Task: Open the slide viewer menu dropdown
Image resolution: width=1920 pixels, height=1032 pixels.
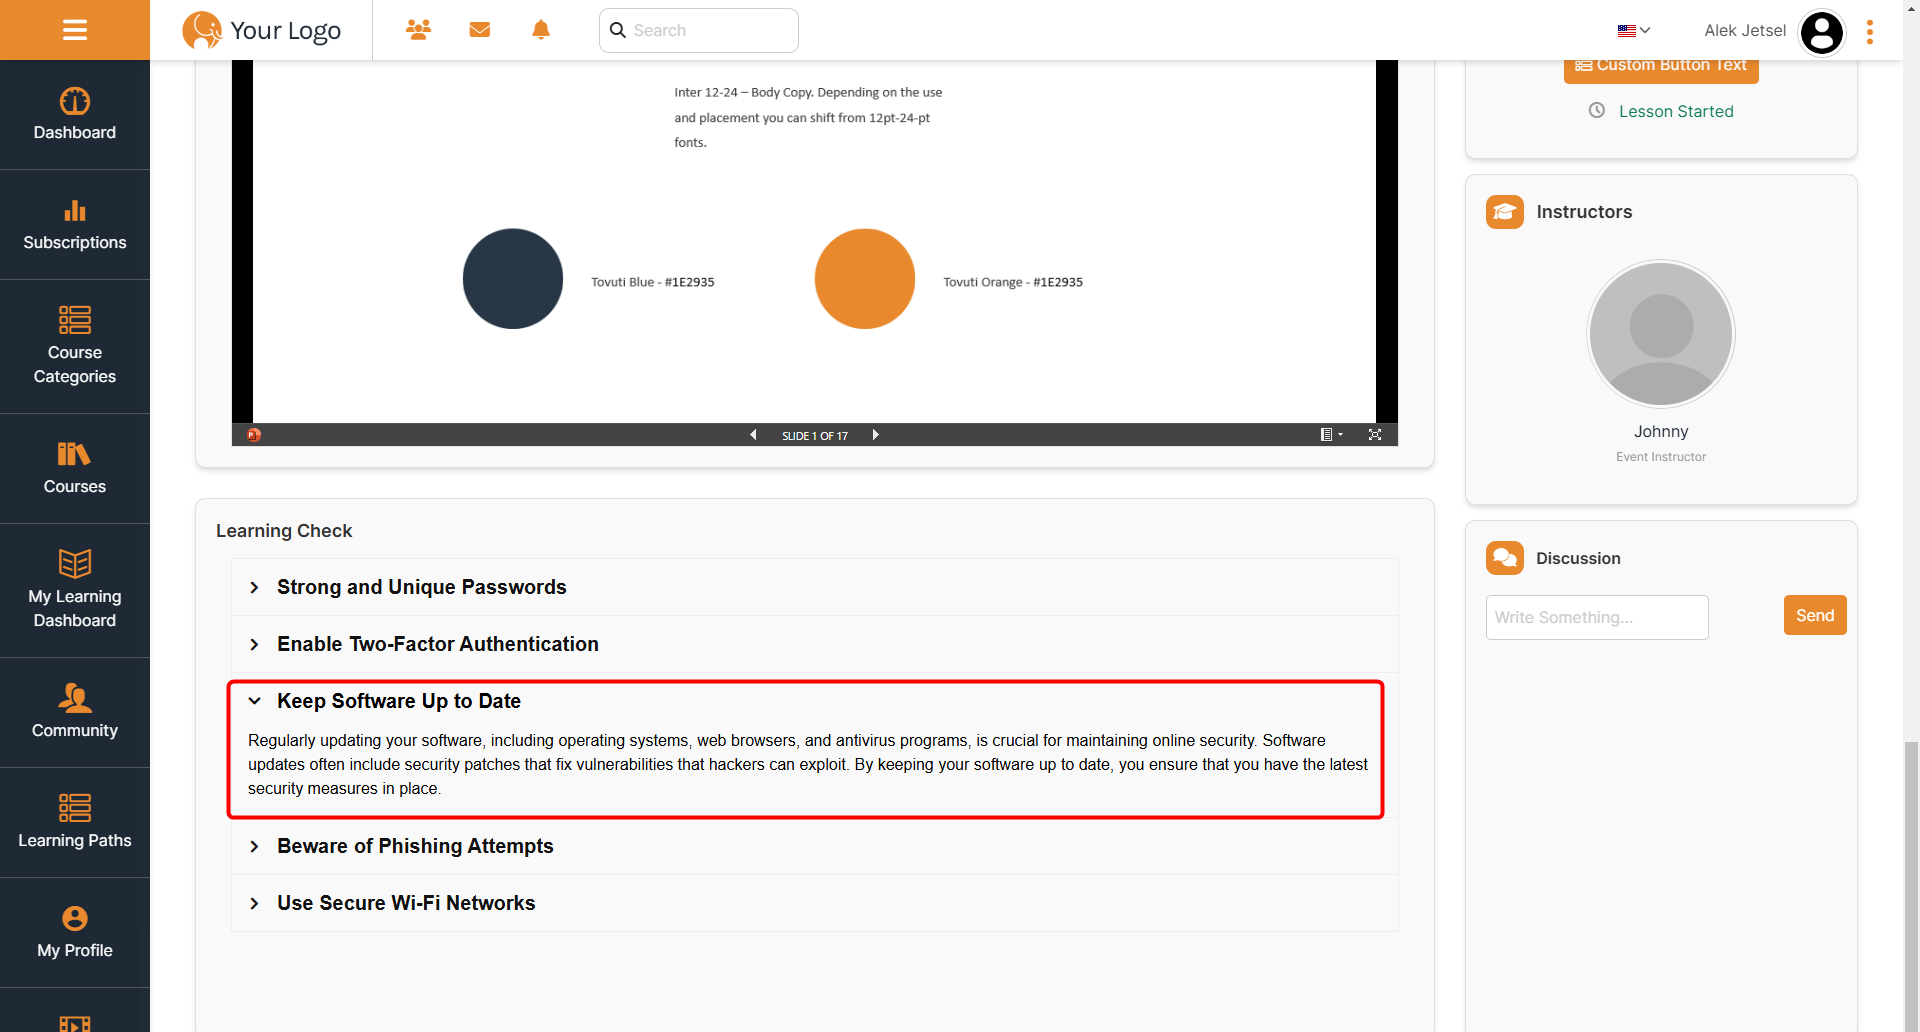Action: pyautogui.click(x=1331, y=435)
